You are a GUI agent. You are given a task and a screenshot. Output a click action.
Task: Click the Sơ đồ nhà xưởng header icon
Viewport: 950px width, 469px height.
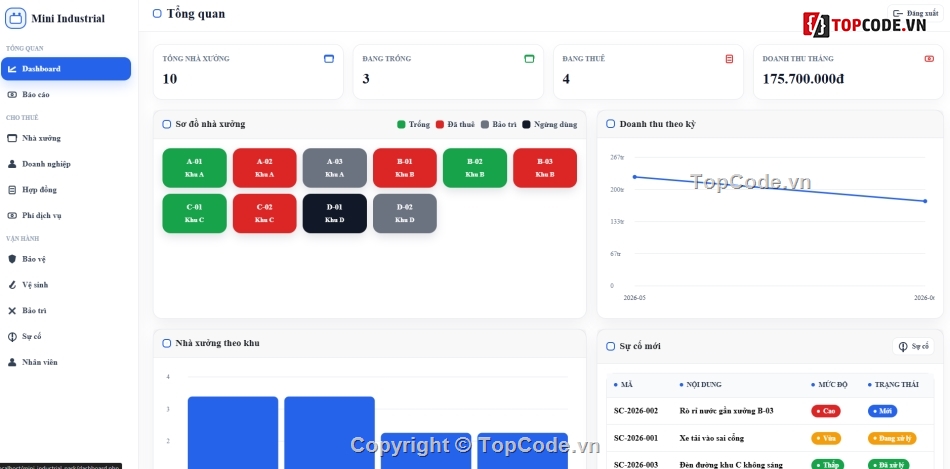[x=167, y=124]
